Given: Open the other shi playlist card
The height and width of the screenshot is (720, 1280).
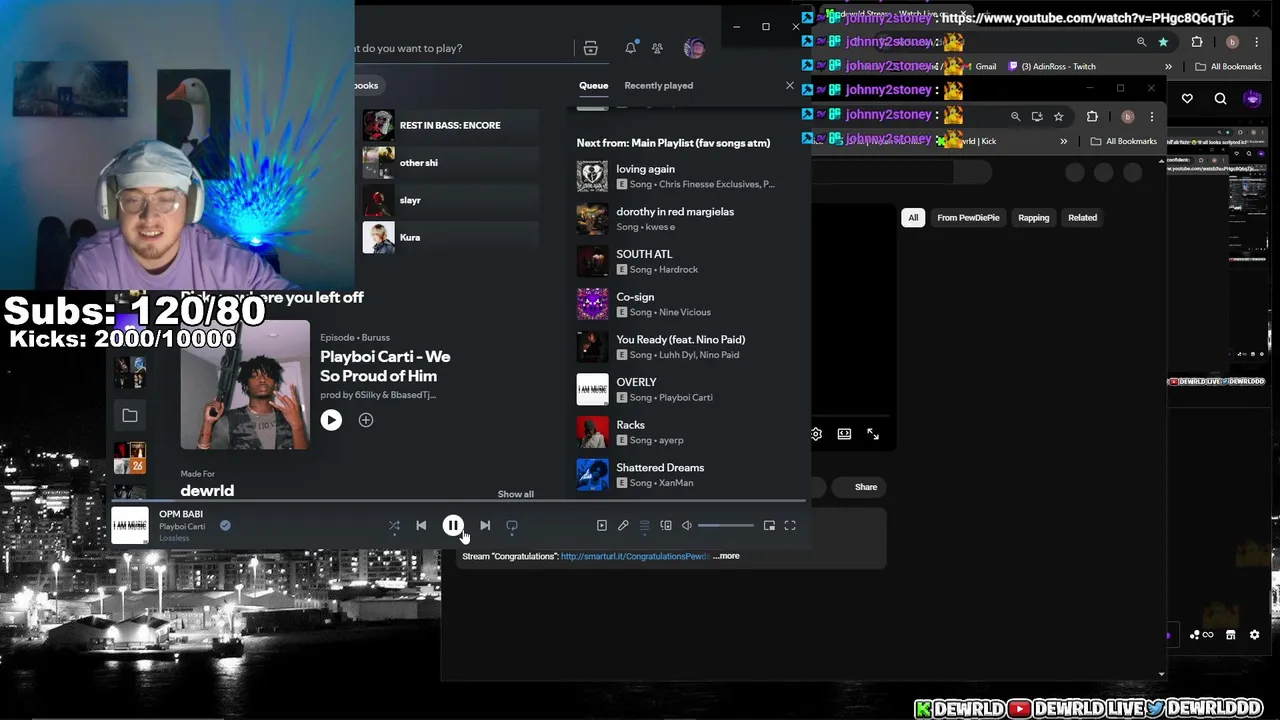Looking at the screenshot, I should (450, 162).
